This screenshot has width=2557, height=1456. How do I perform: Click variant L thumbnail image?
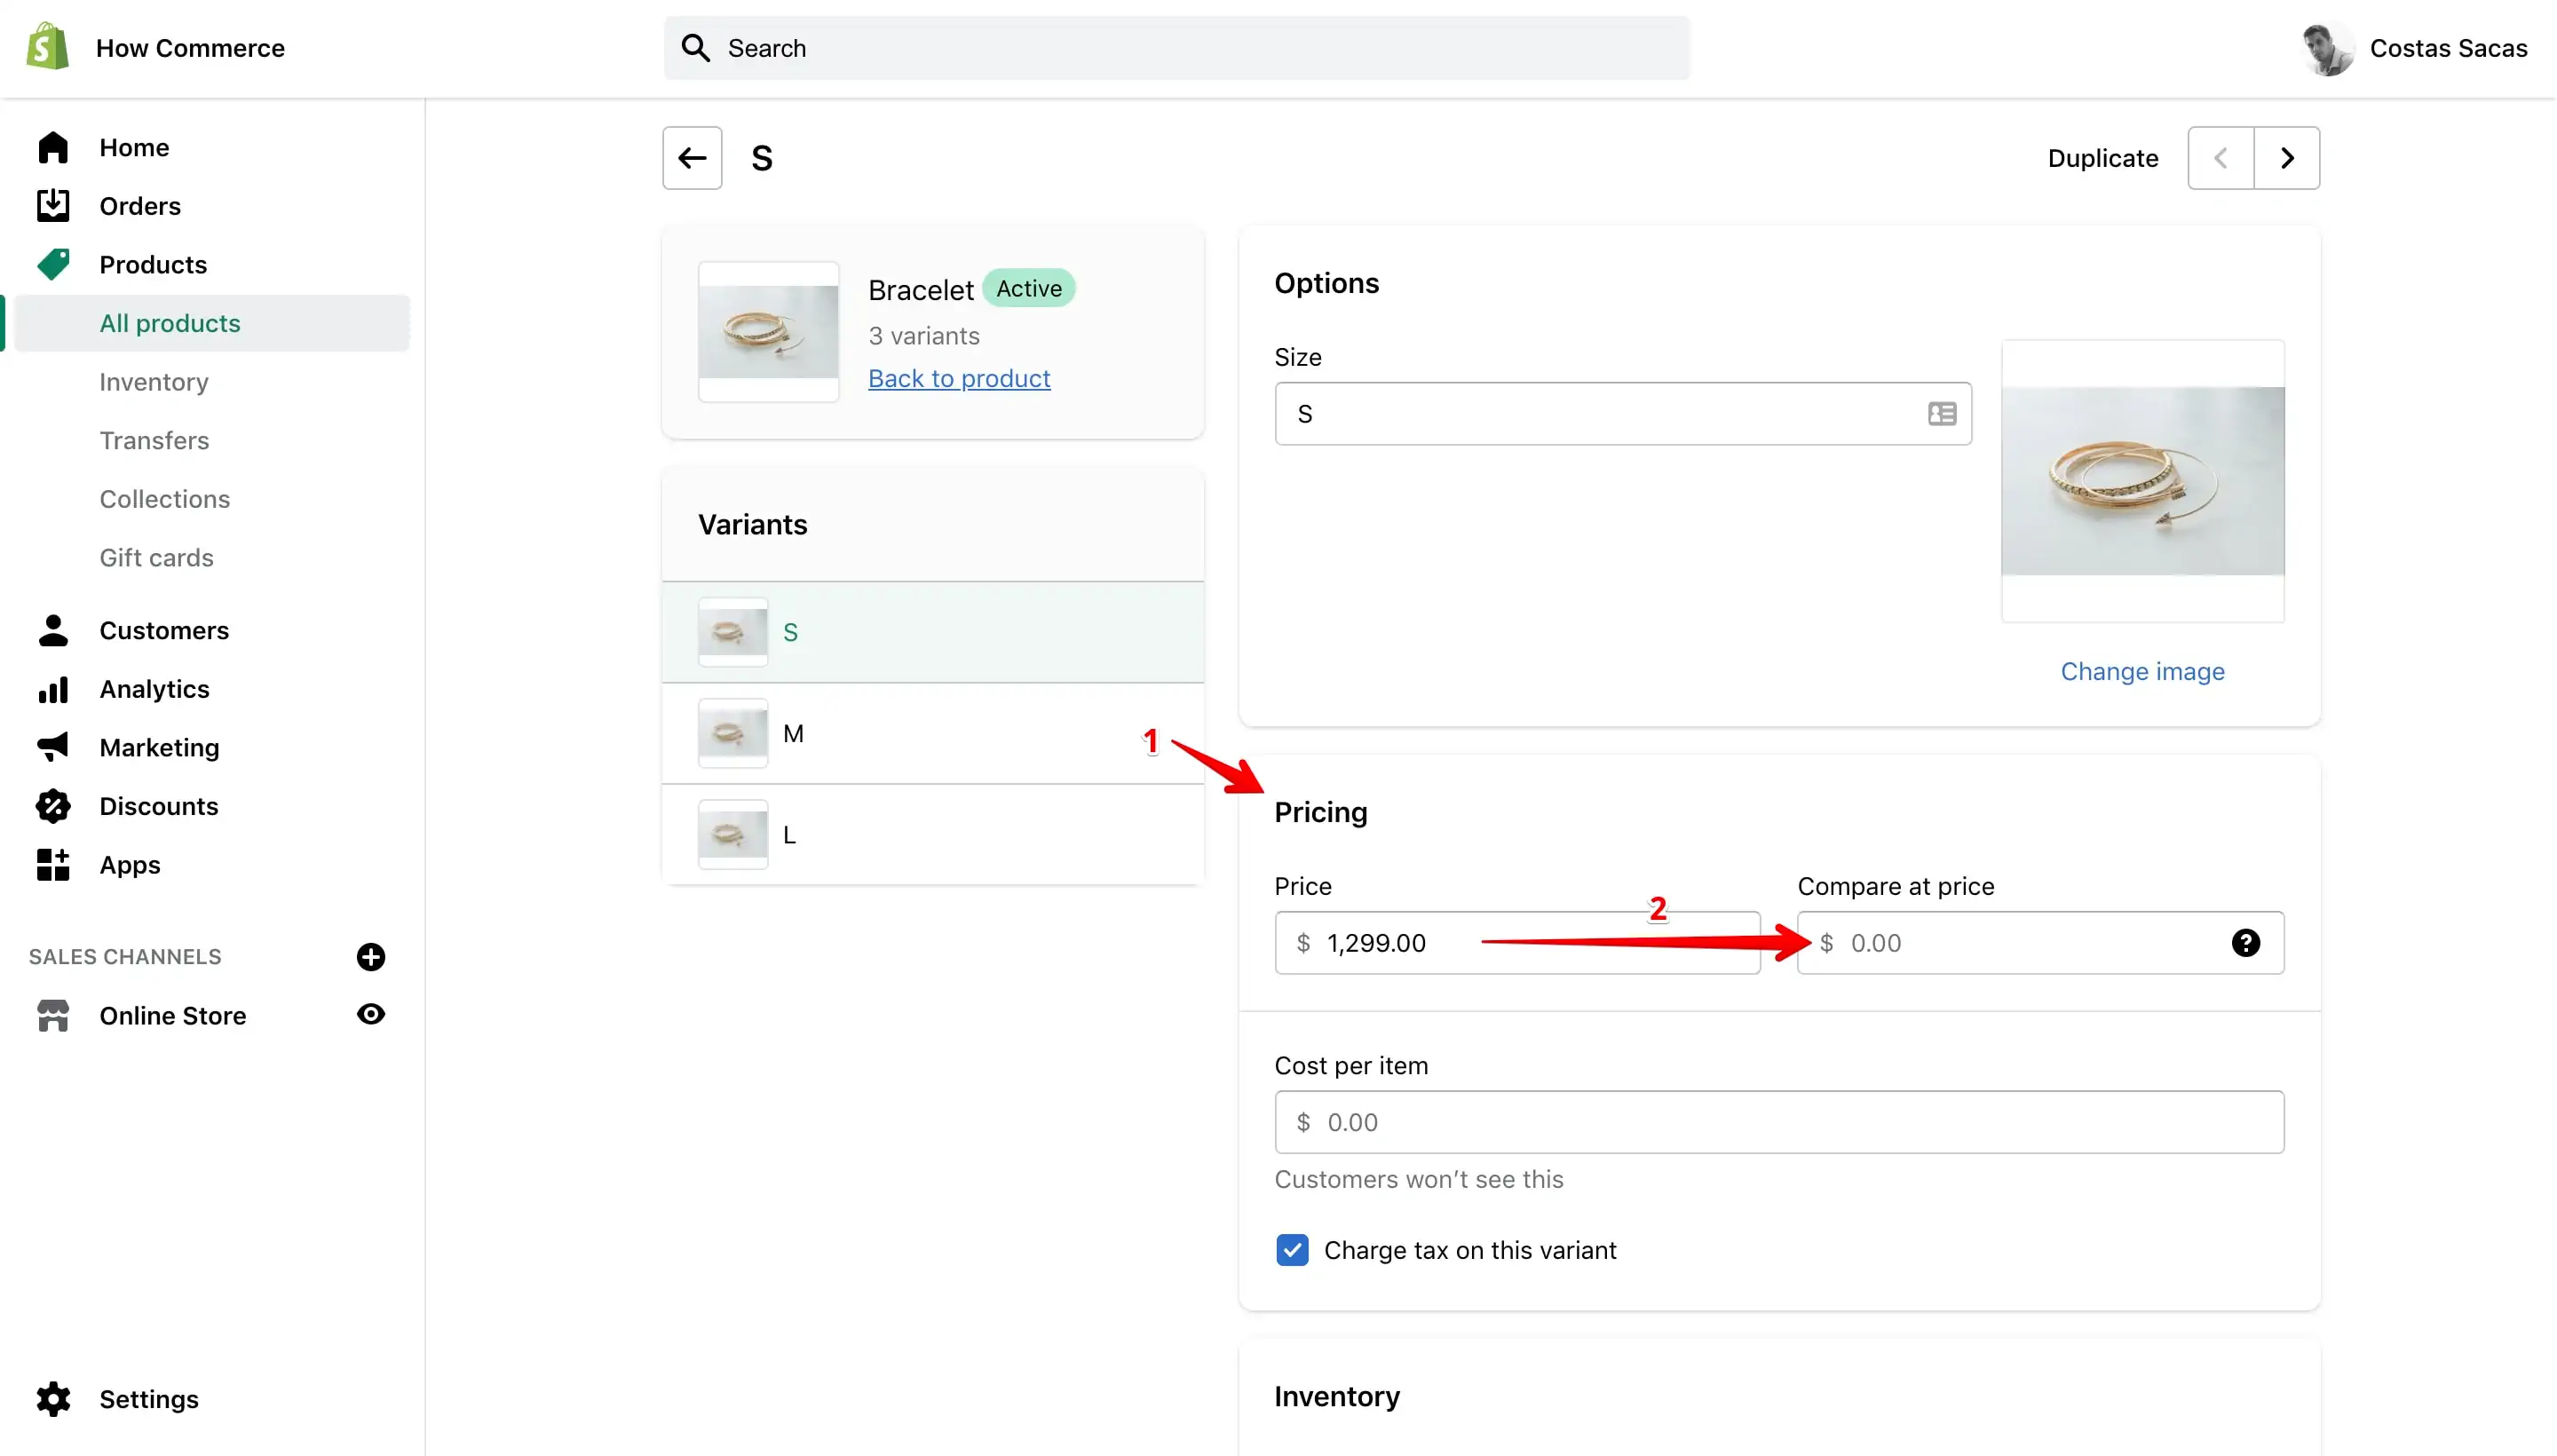pyautogui.click(x=733, y=834)
